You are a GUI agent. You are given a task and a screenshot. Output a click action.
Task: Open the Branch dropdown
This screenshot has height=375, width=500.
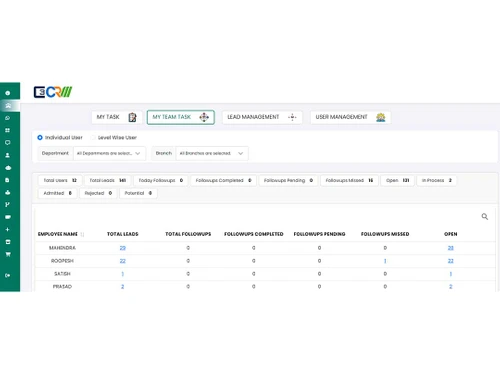212,153
